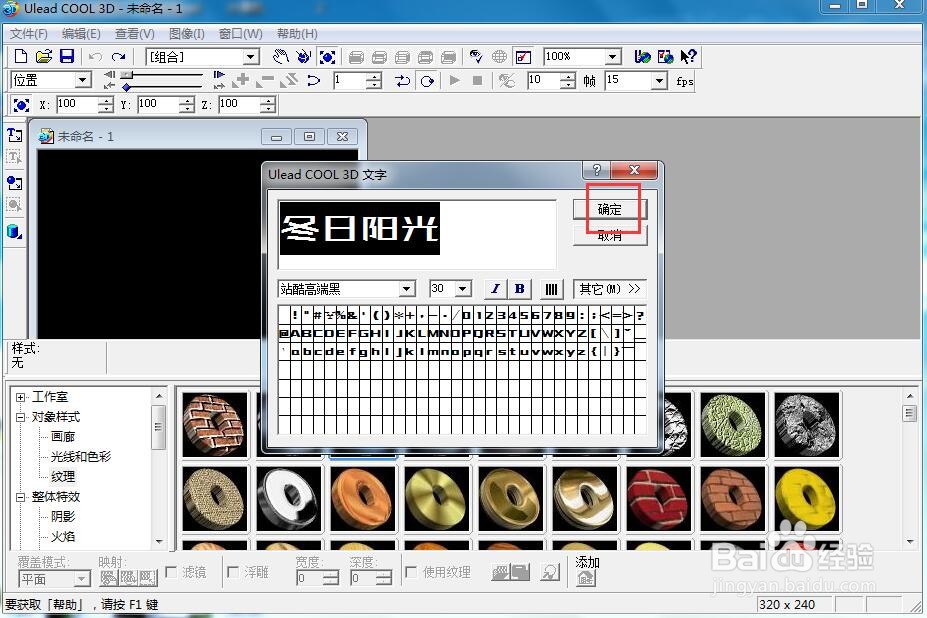Screen dimensions: 927x618
Task: Open the 站酷高端黑 font dropdown
Action: (406, 289)
